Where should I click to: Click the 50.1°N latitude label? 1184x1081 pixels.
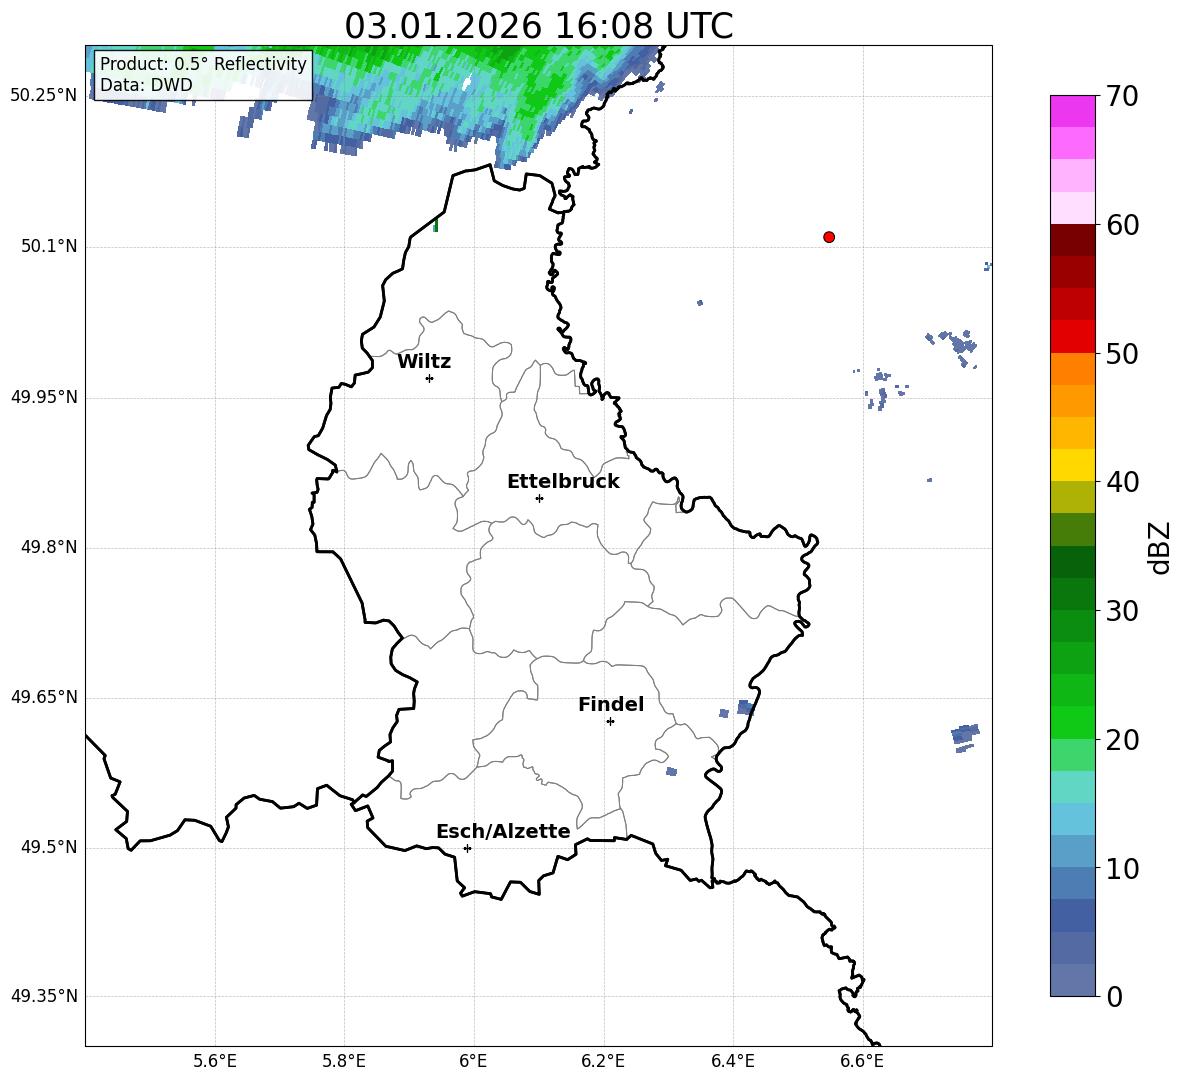click(49, 246)
